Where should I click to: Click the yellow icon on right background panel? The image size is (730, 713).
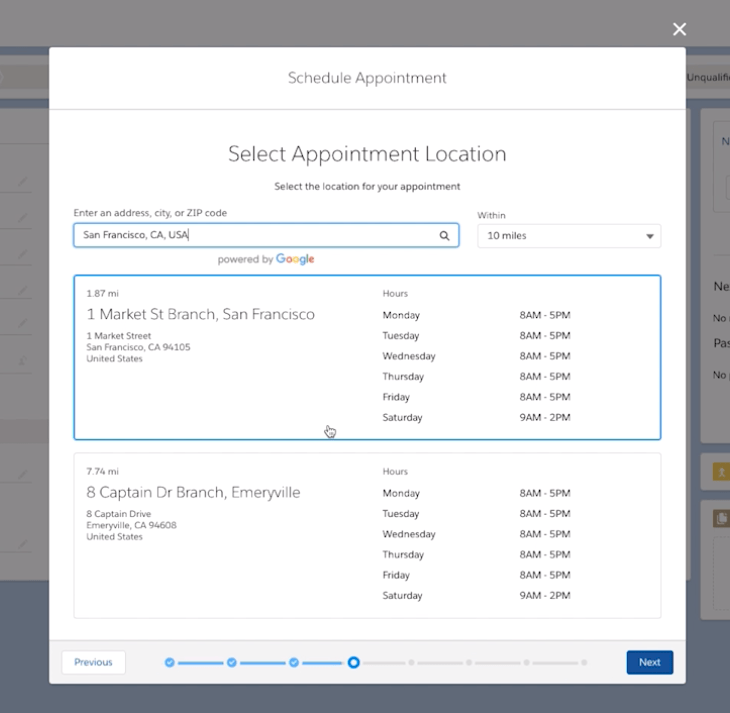[x=720, y=471]
